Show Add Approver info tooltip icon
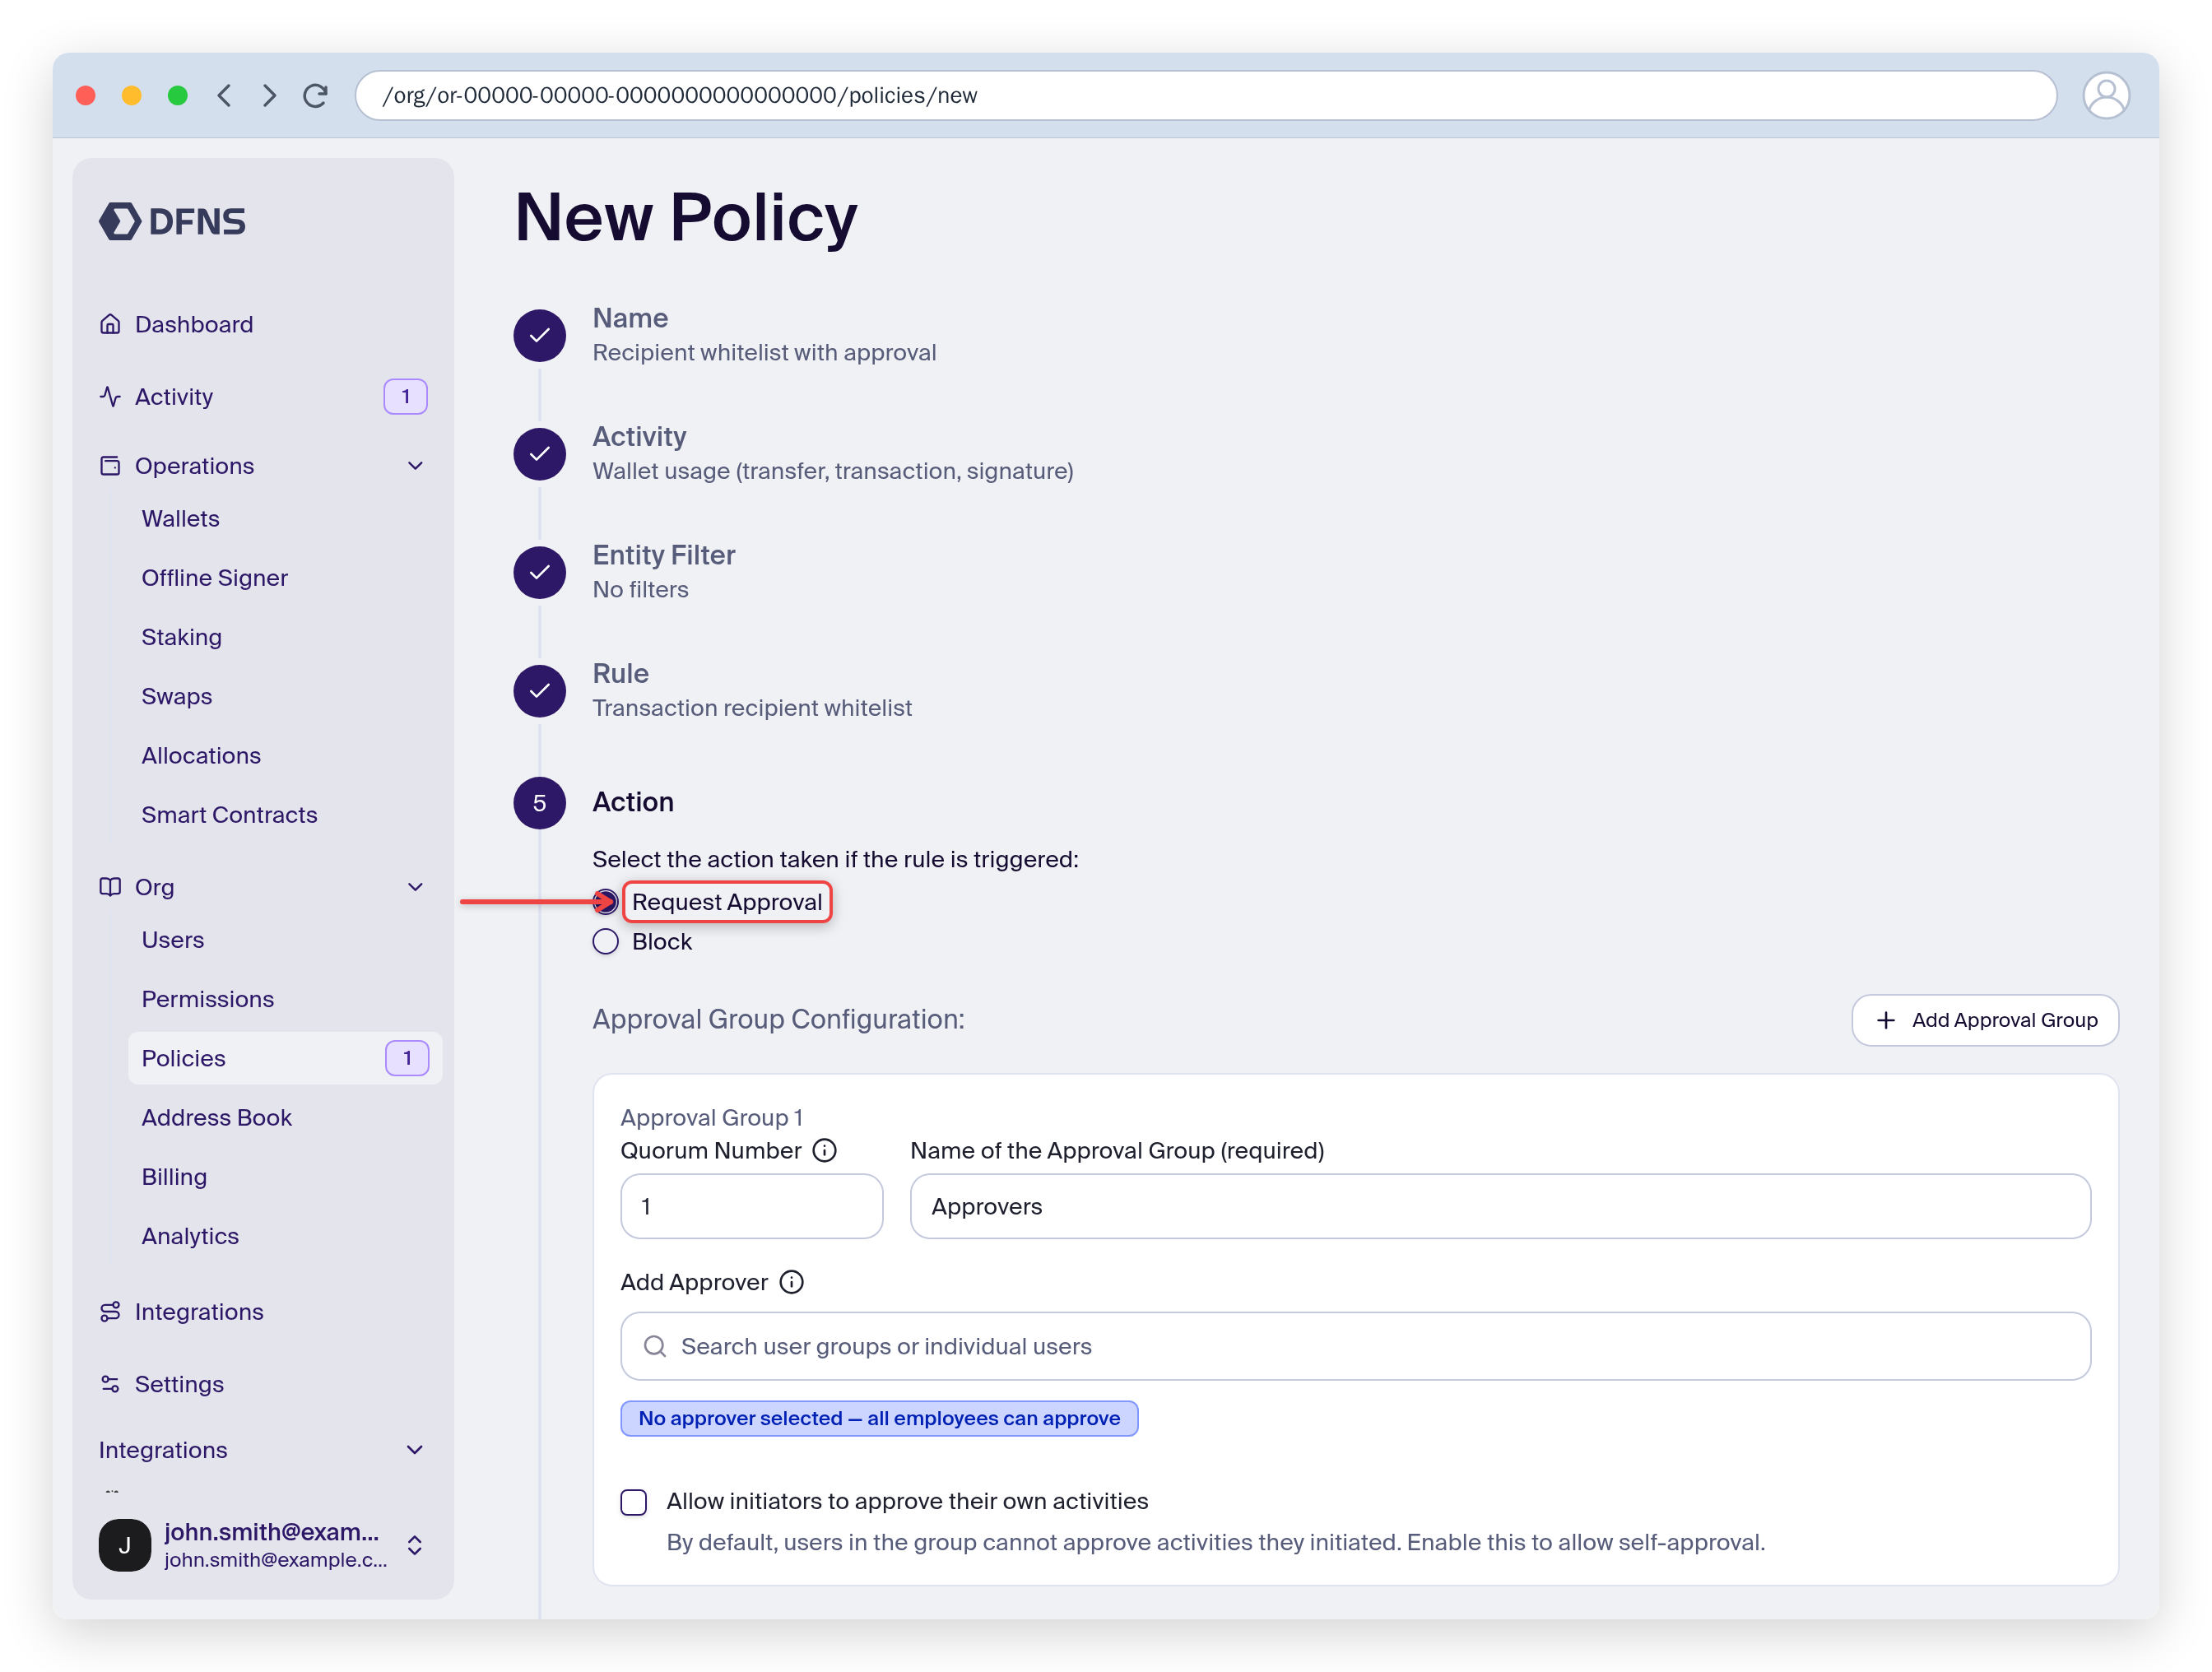This screenshot has width=2212, height=1672. (792, 1283)
